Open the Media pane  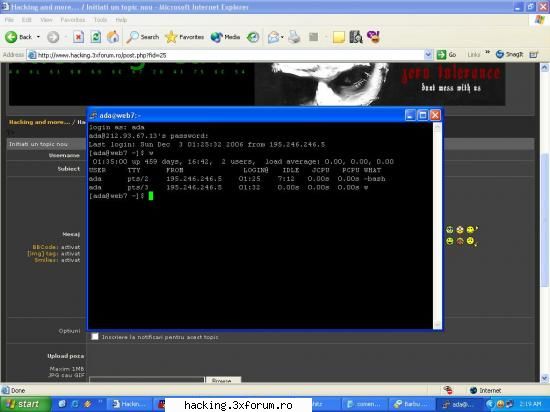(225, 37)
